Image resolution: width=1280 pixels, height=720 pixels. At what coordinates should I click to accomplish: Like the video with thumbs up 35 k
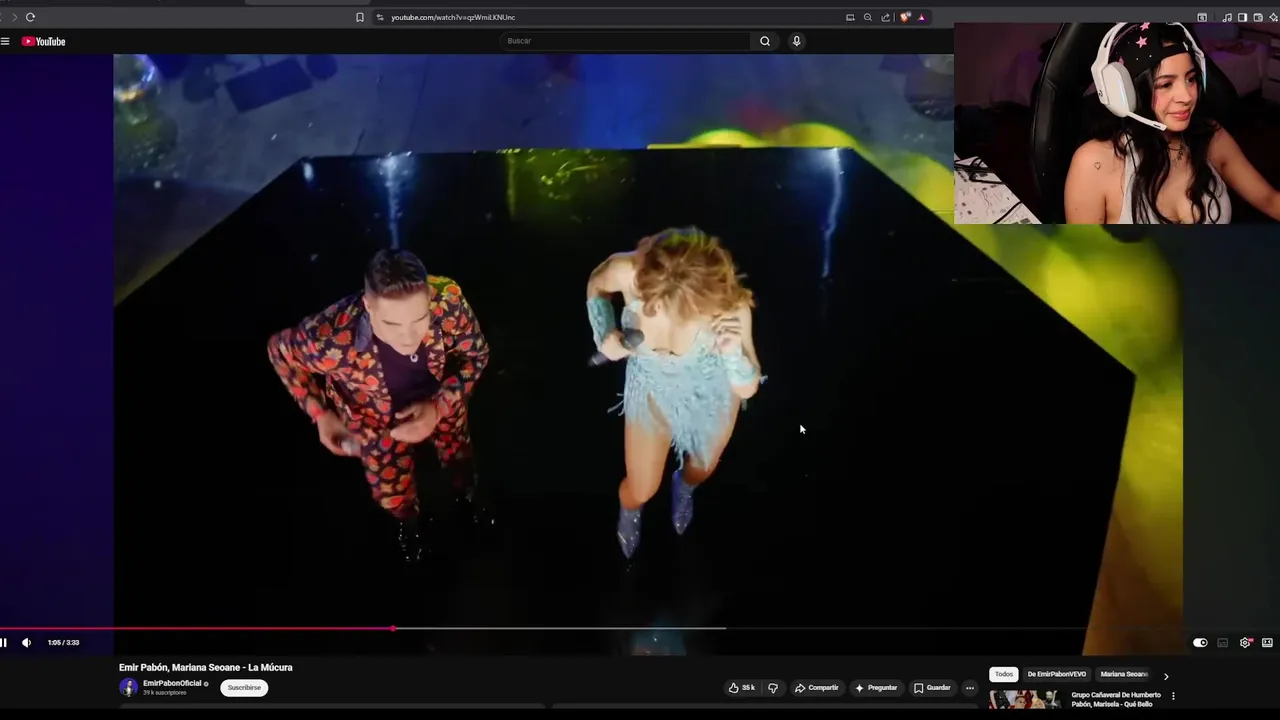coord(742,688)
